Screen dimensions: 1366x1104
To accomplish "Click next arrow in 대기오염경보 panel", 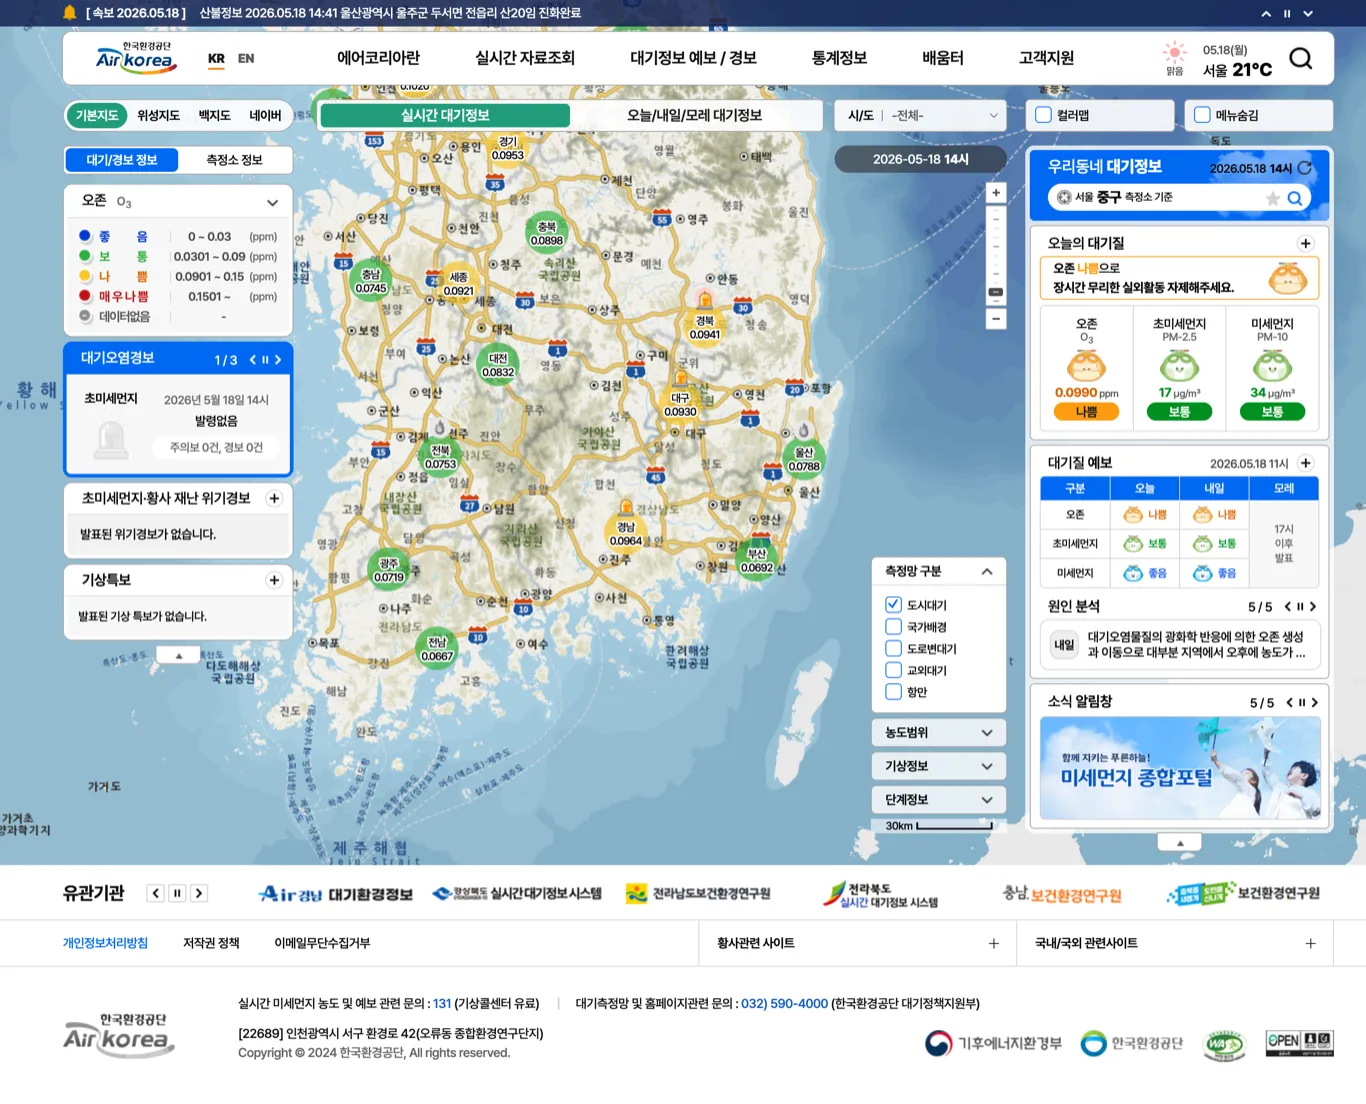I will (278, 359).
